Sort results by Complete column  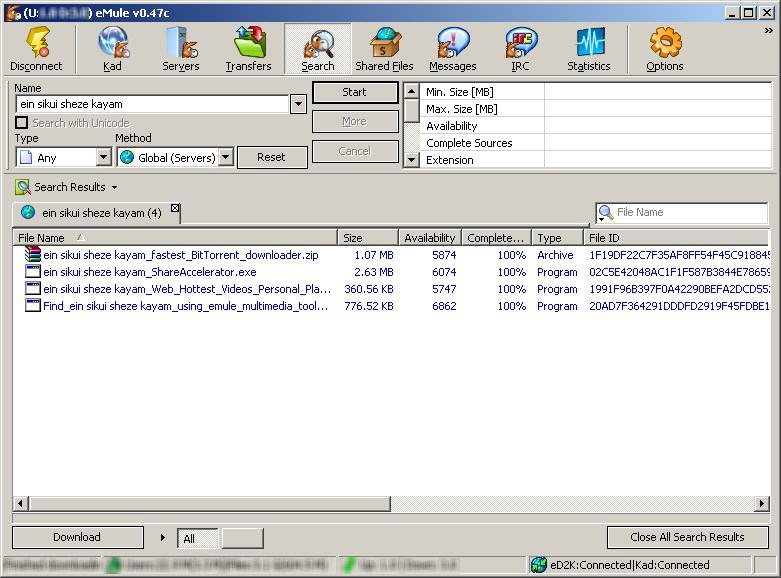[x=496, y=238]
